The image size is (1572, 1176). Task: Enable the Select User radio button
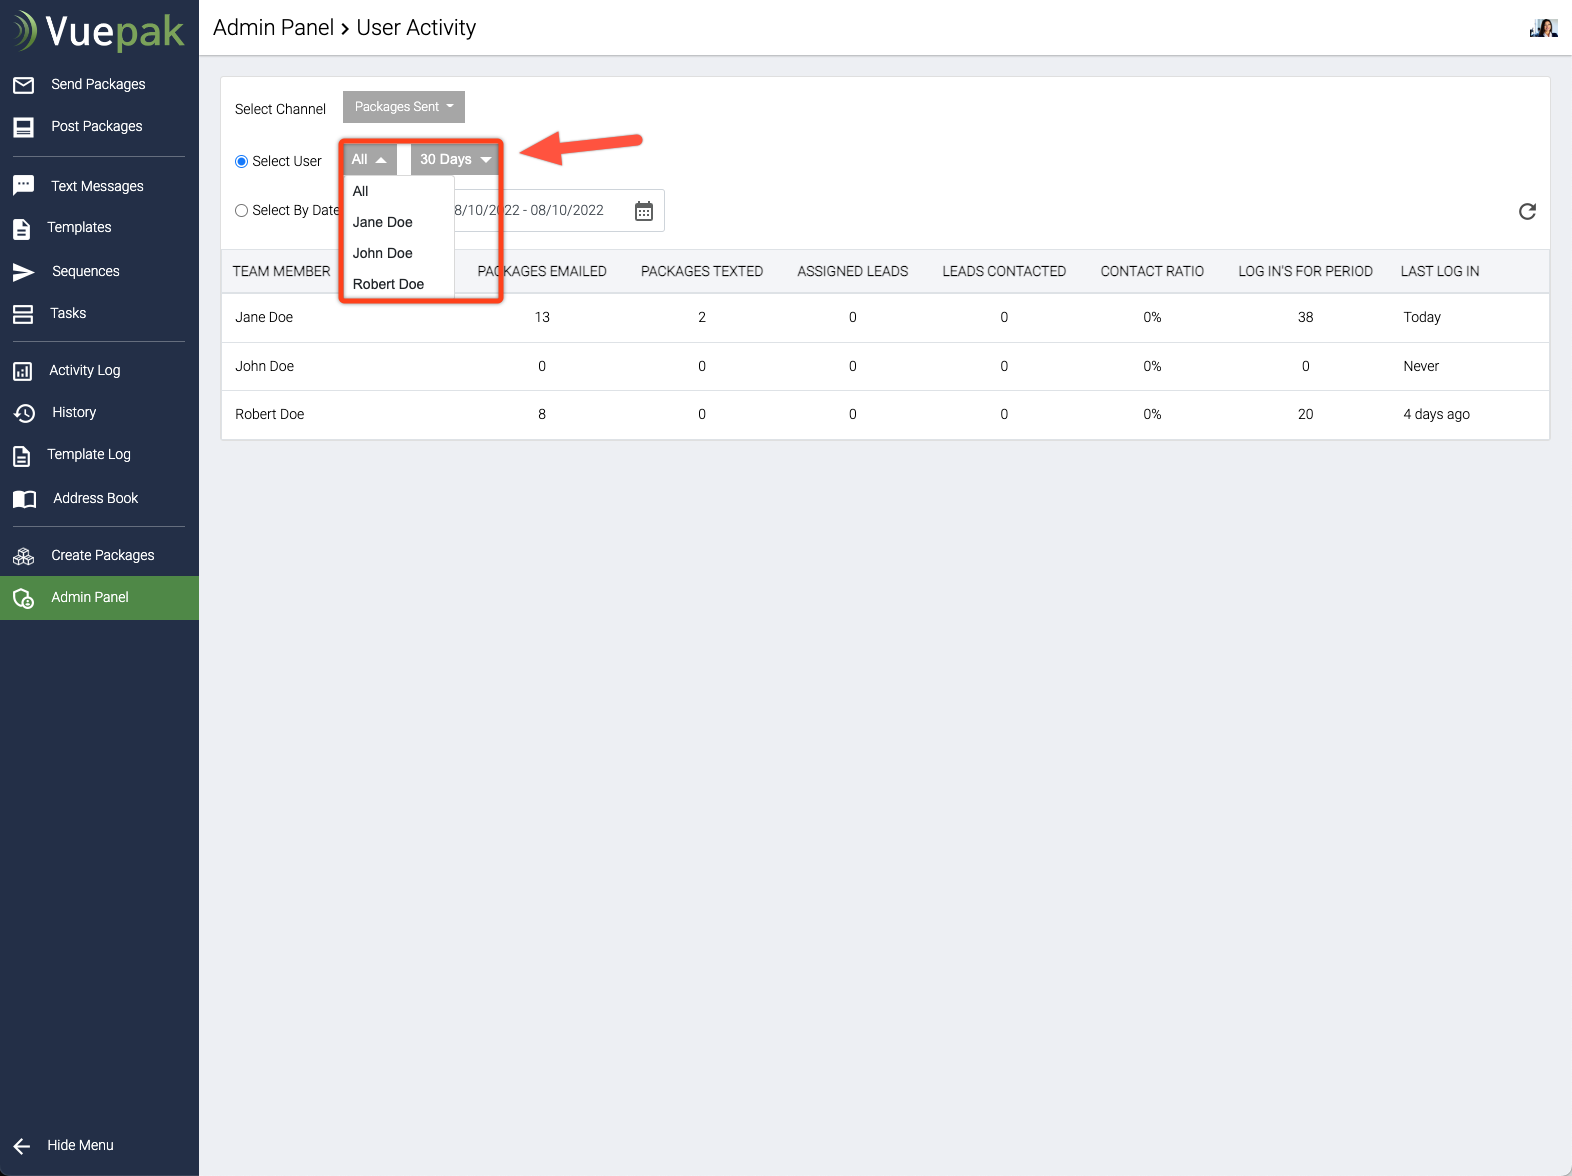[x=242, y=162]
